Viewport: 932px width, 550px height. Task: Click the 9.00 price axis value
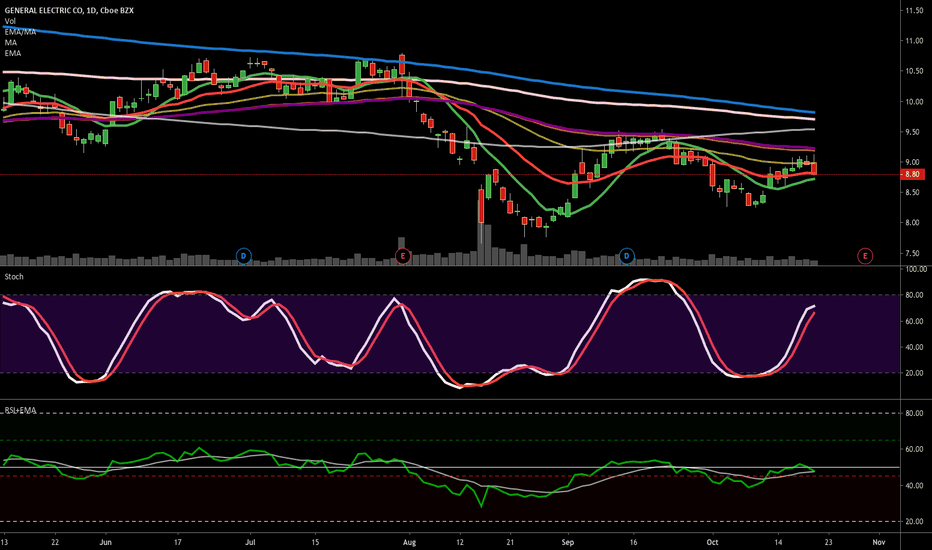[914, 162]
